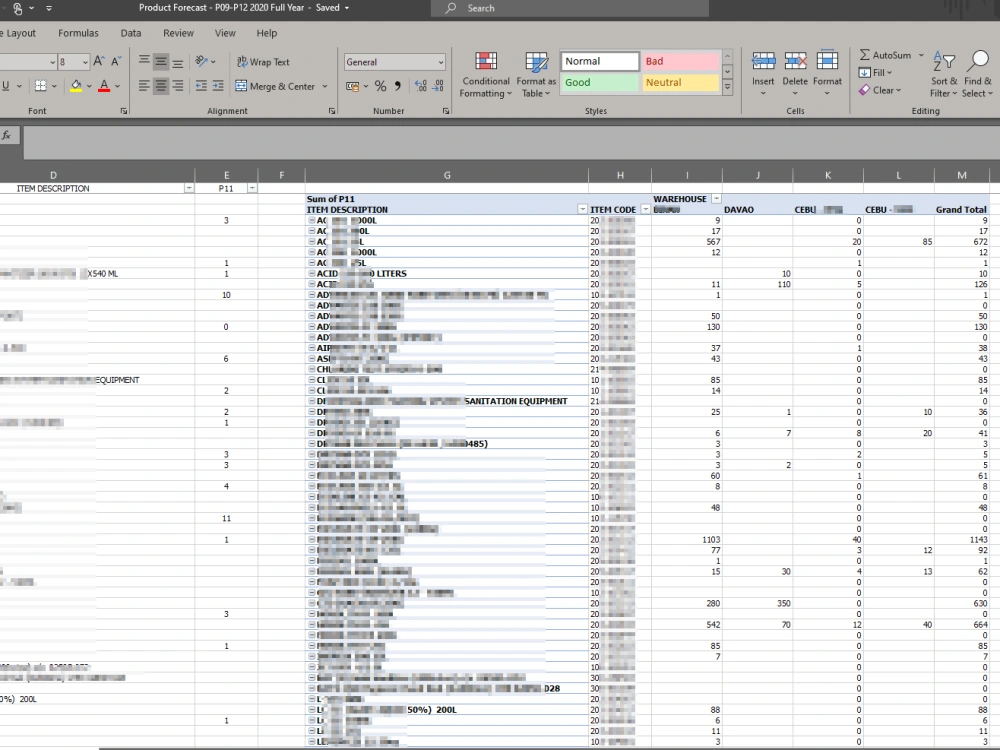Screen dimensions: 1000x750
Task: Open Merge & Center dropdown arrow
Action: coord(325,86)
